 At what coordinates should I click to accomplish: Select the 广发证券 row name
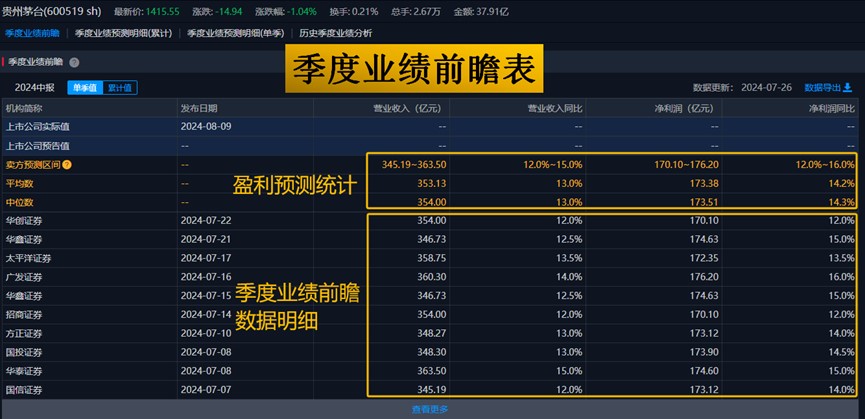point(24,277)
